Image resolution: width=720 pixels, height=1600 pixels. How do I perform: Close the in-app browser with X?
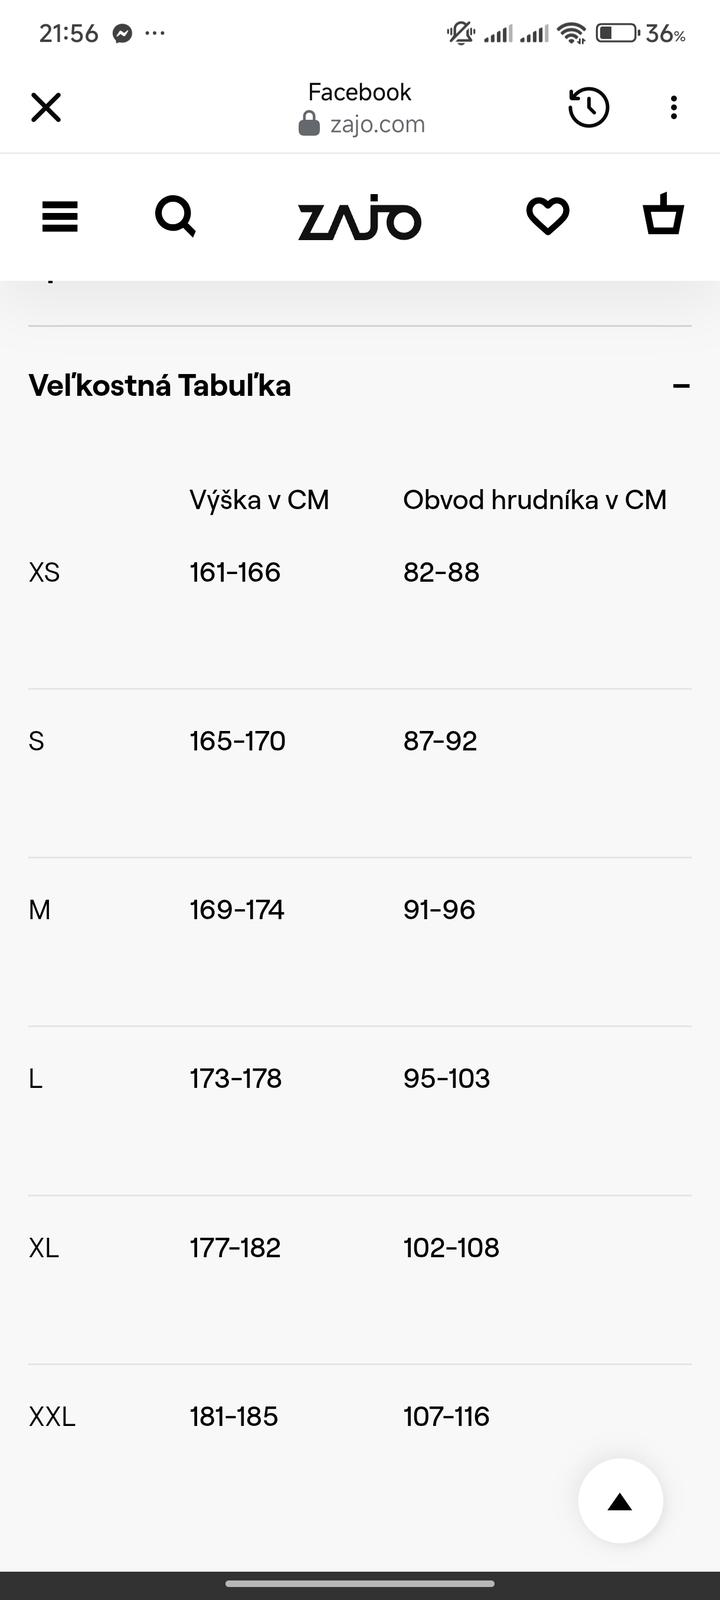tap(46, 107)
